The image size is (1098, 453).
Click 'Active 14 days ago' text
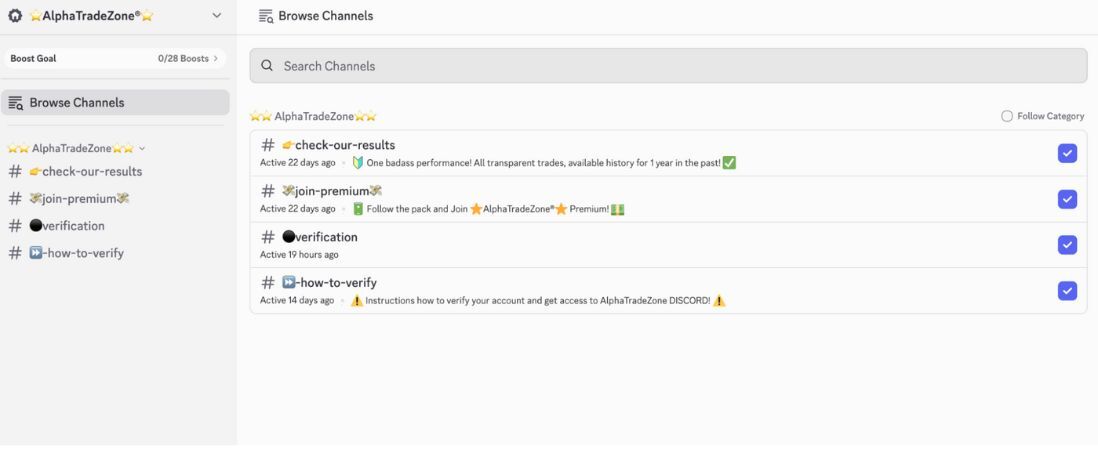[x=297, y=300]
